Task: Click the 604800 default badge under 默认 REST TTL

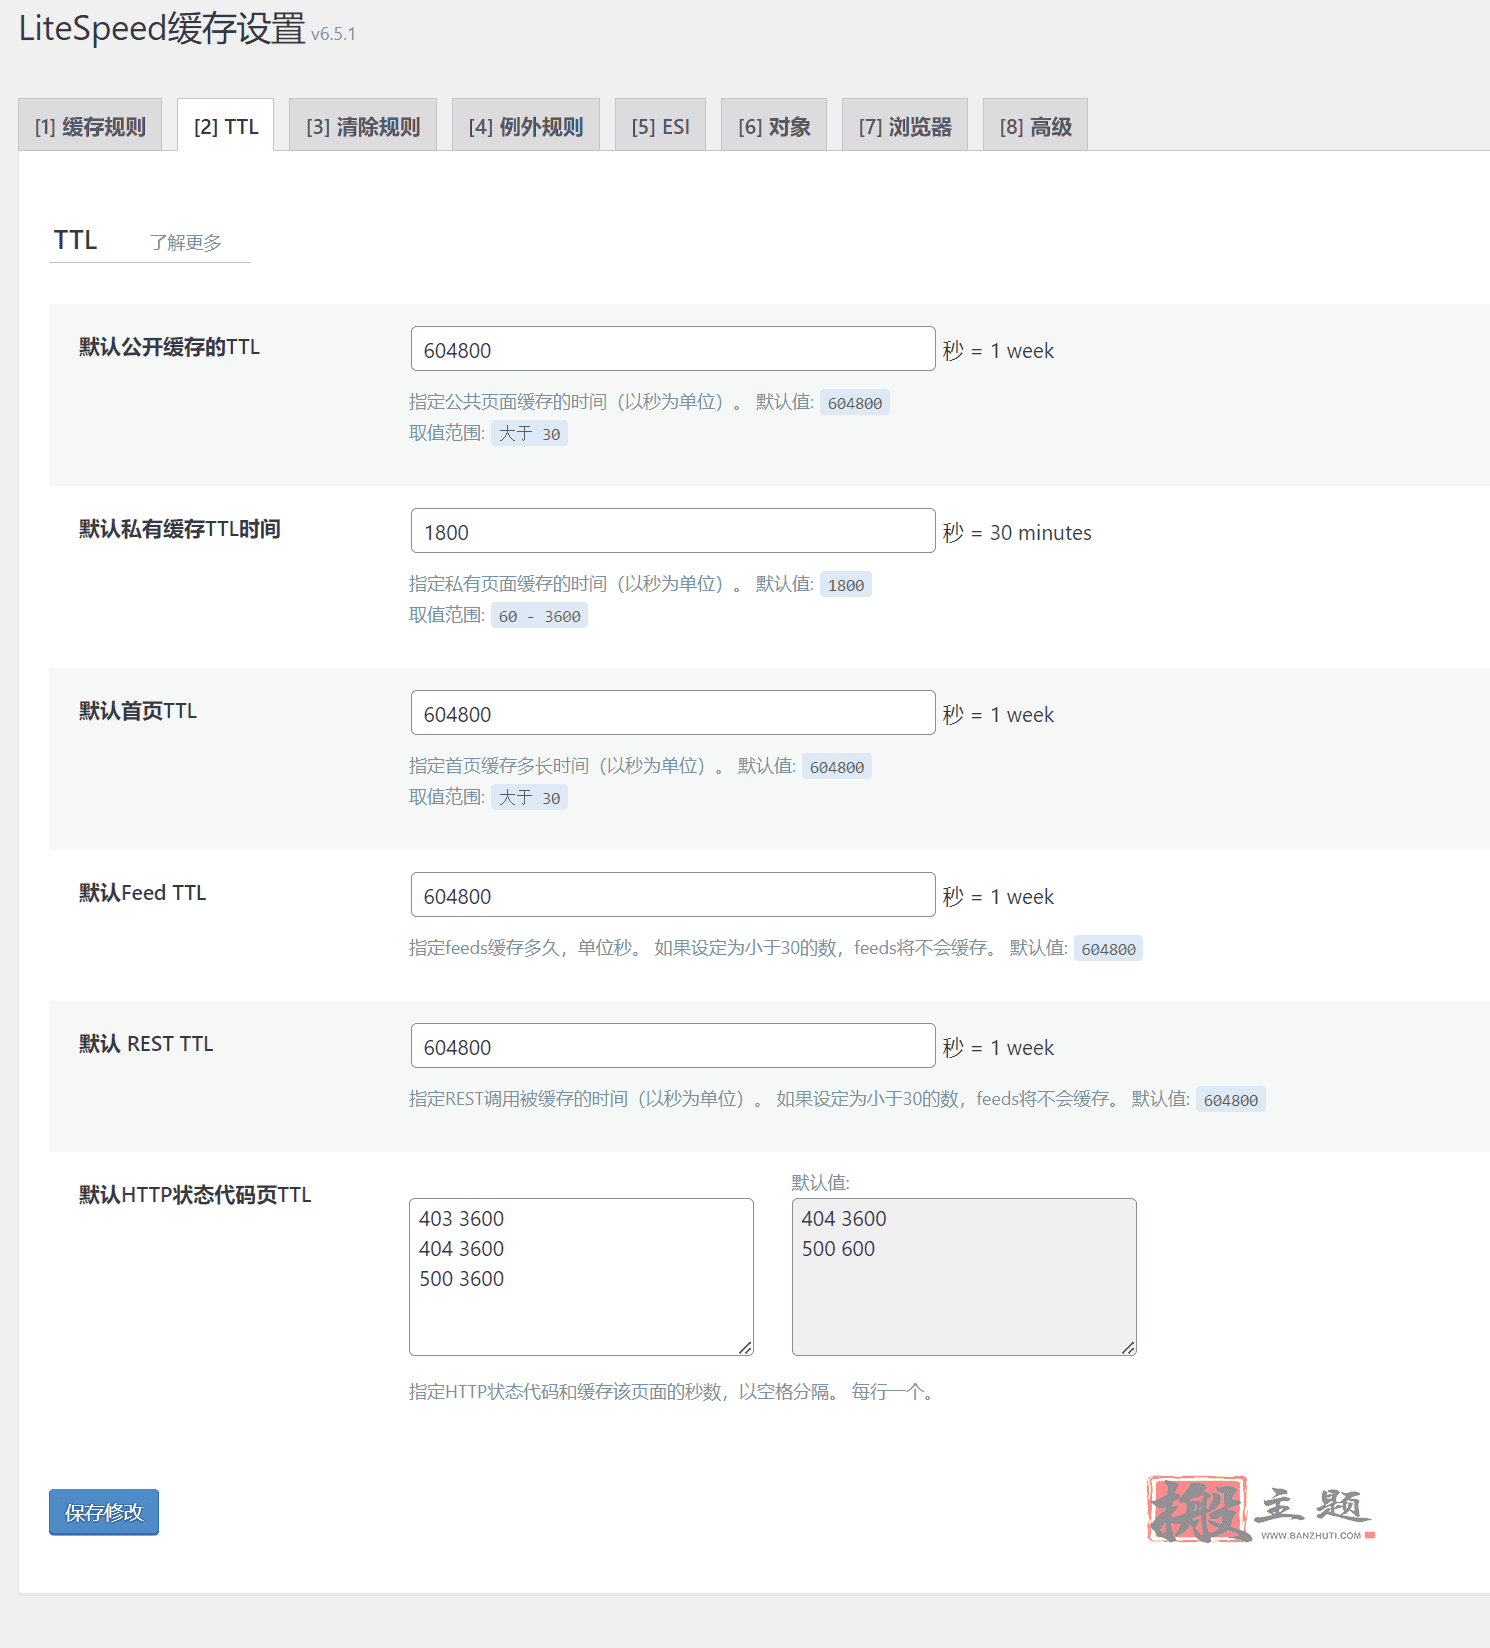Action: 1231,1100
